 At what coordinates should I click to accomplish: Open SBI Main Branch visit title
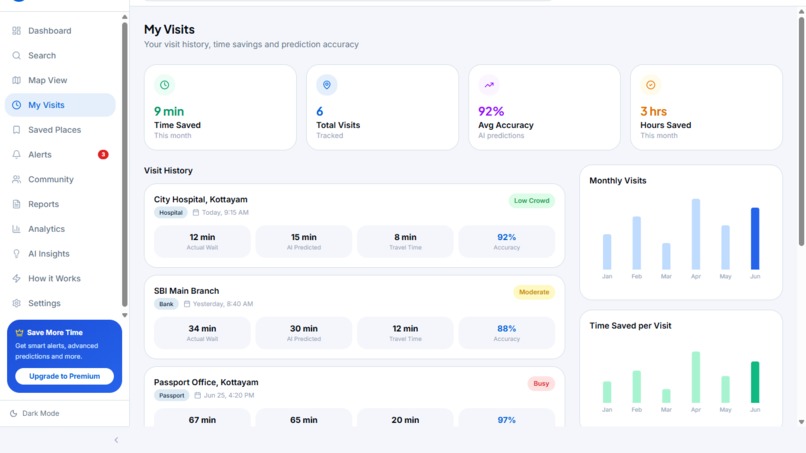[x=186, y=291]
